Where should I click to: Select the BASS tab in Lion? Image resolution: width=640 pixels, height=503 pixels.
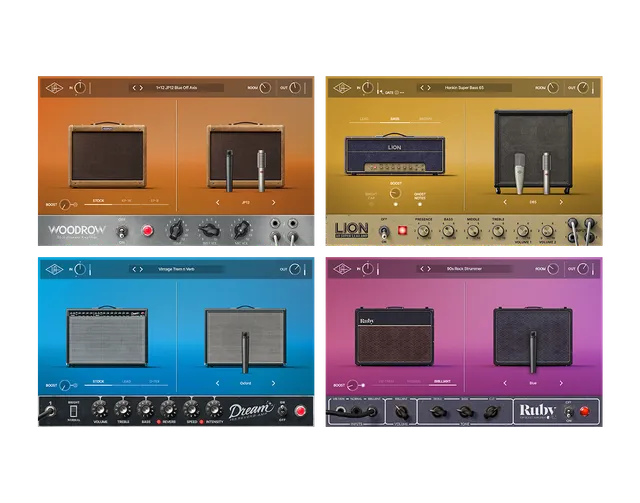[395, 119]
